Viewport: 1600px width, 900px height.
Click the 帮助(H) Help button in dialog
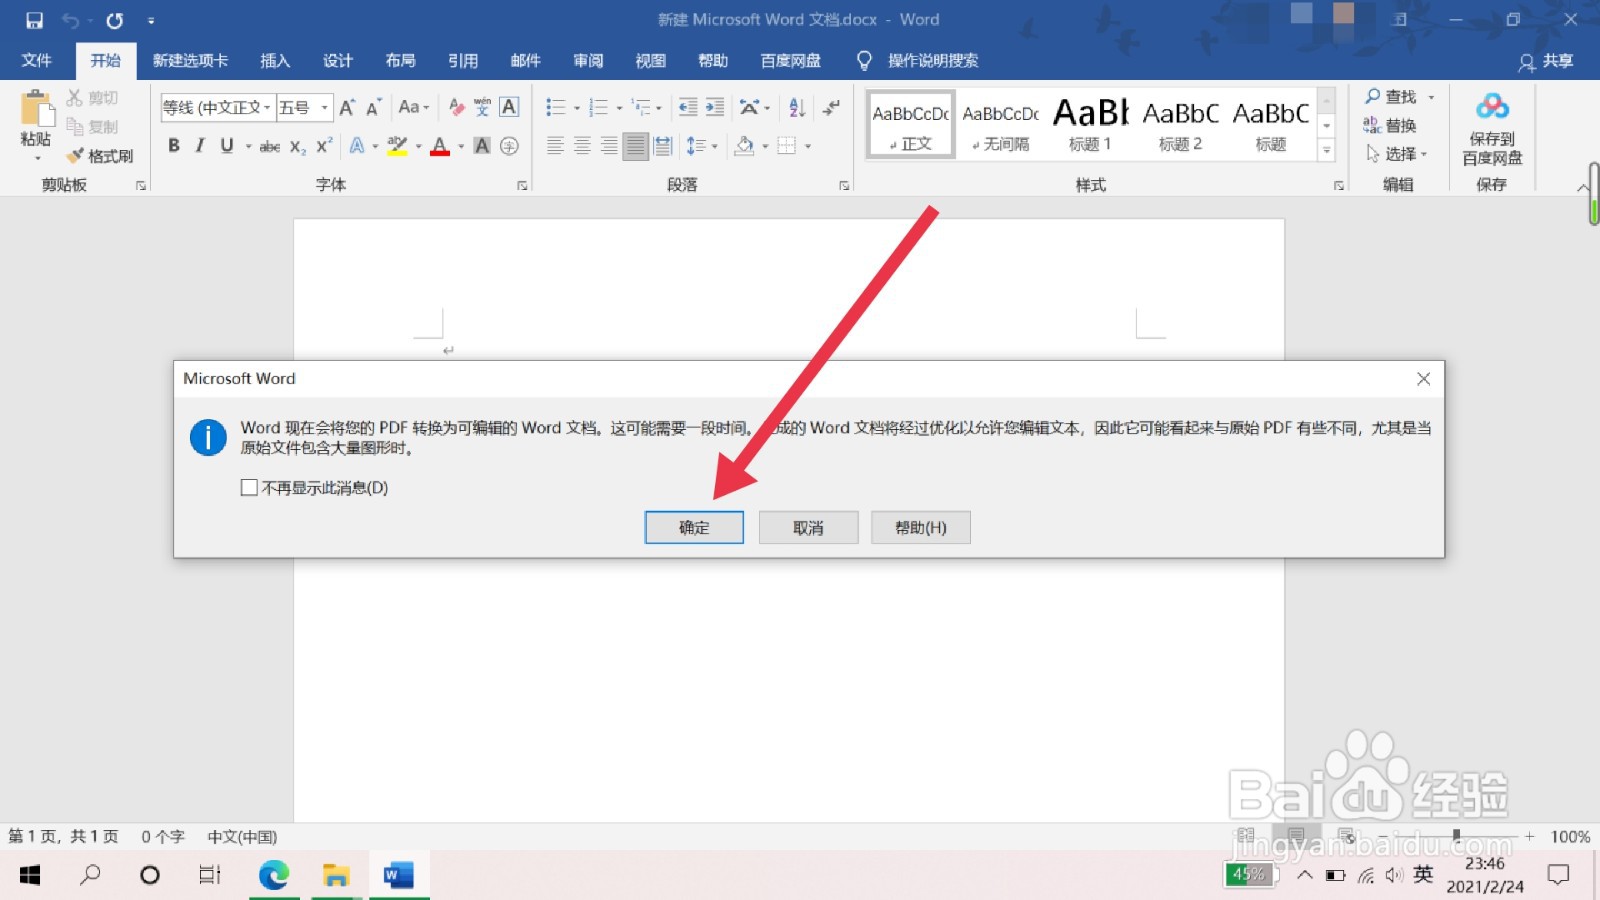[921, 528]
